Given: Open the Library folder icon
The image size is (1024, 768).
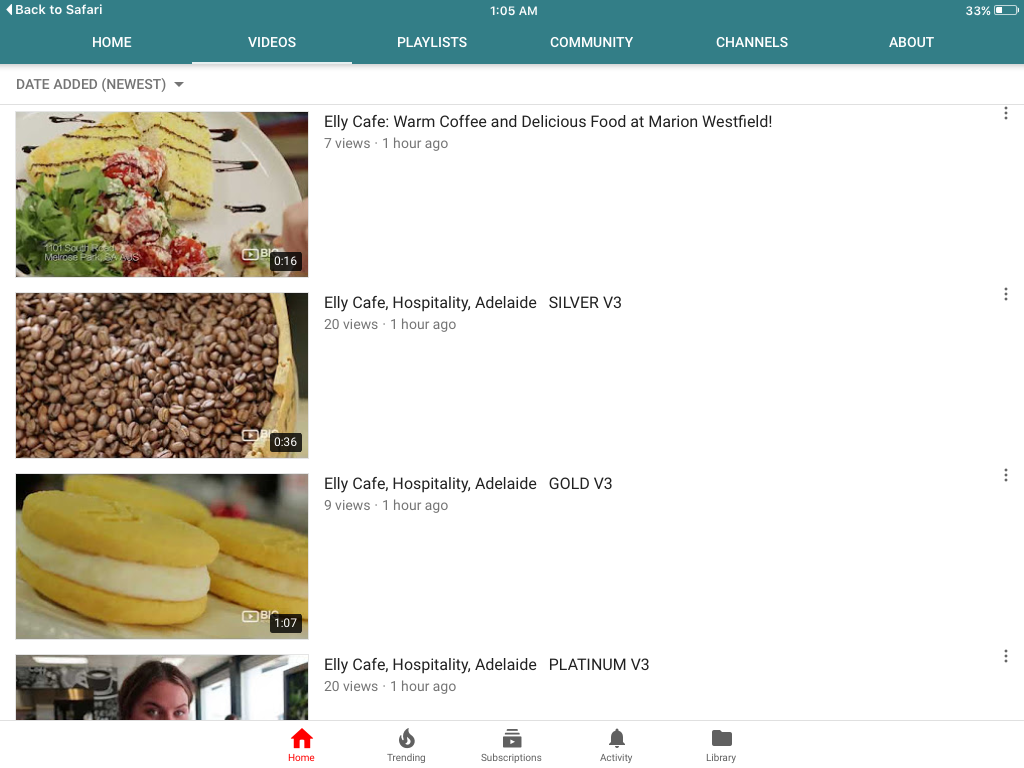Looking at the screenshot, I should [721, 738].
